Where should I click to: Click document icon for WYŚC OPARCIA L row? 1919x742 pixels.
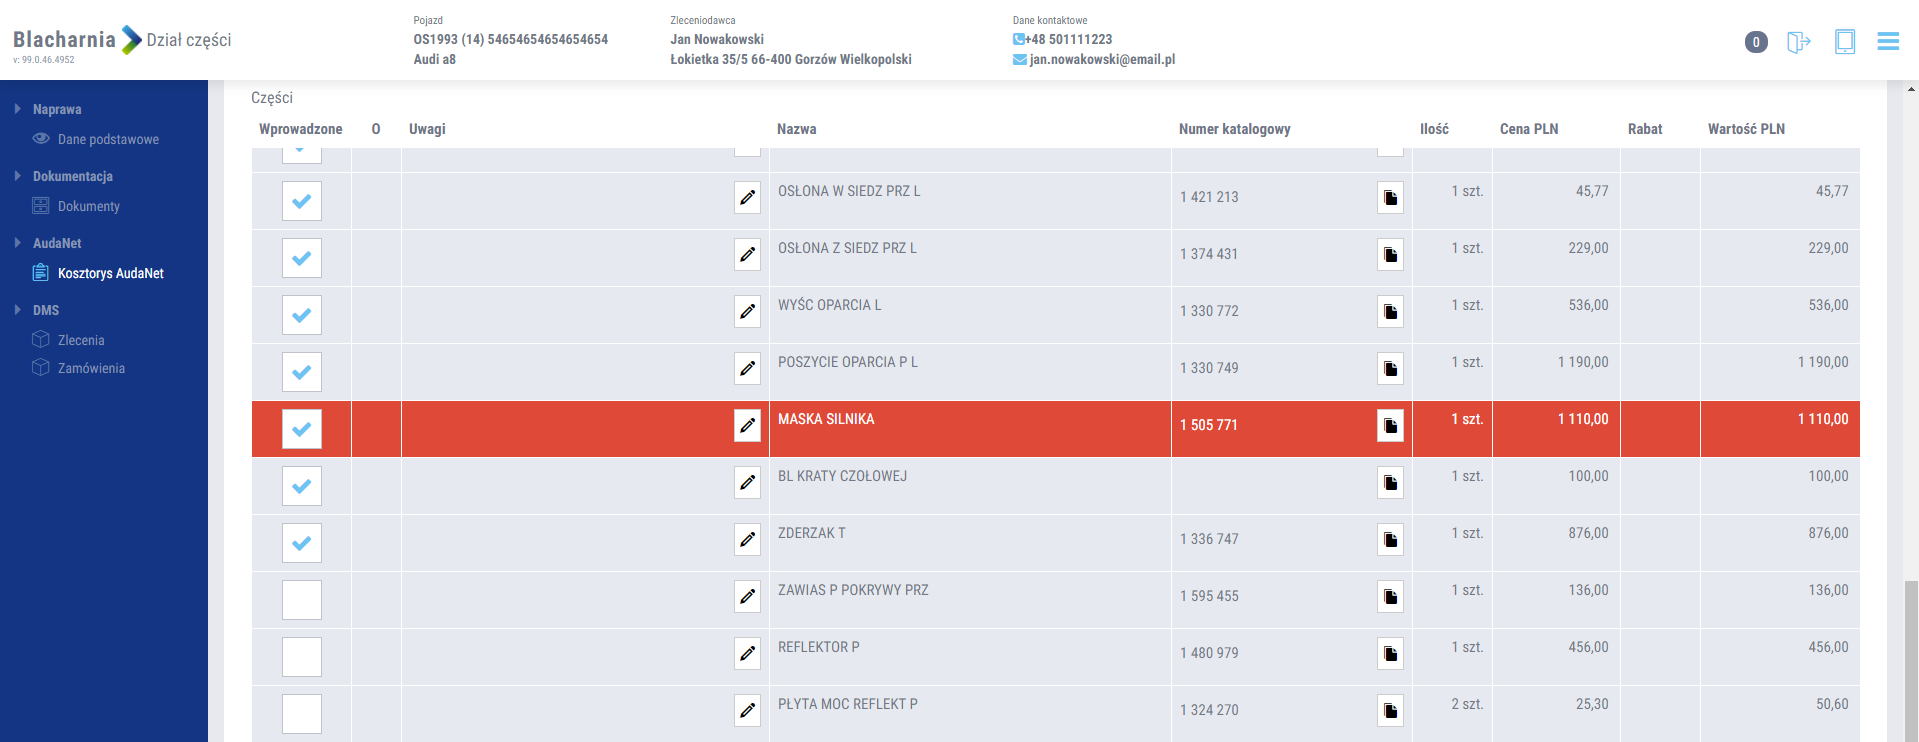[1390, 312]
